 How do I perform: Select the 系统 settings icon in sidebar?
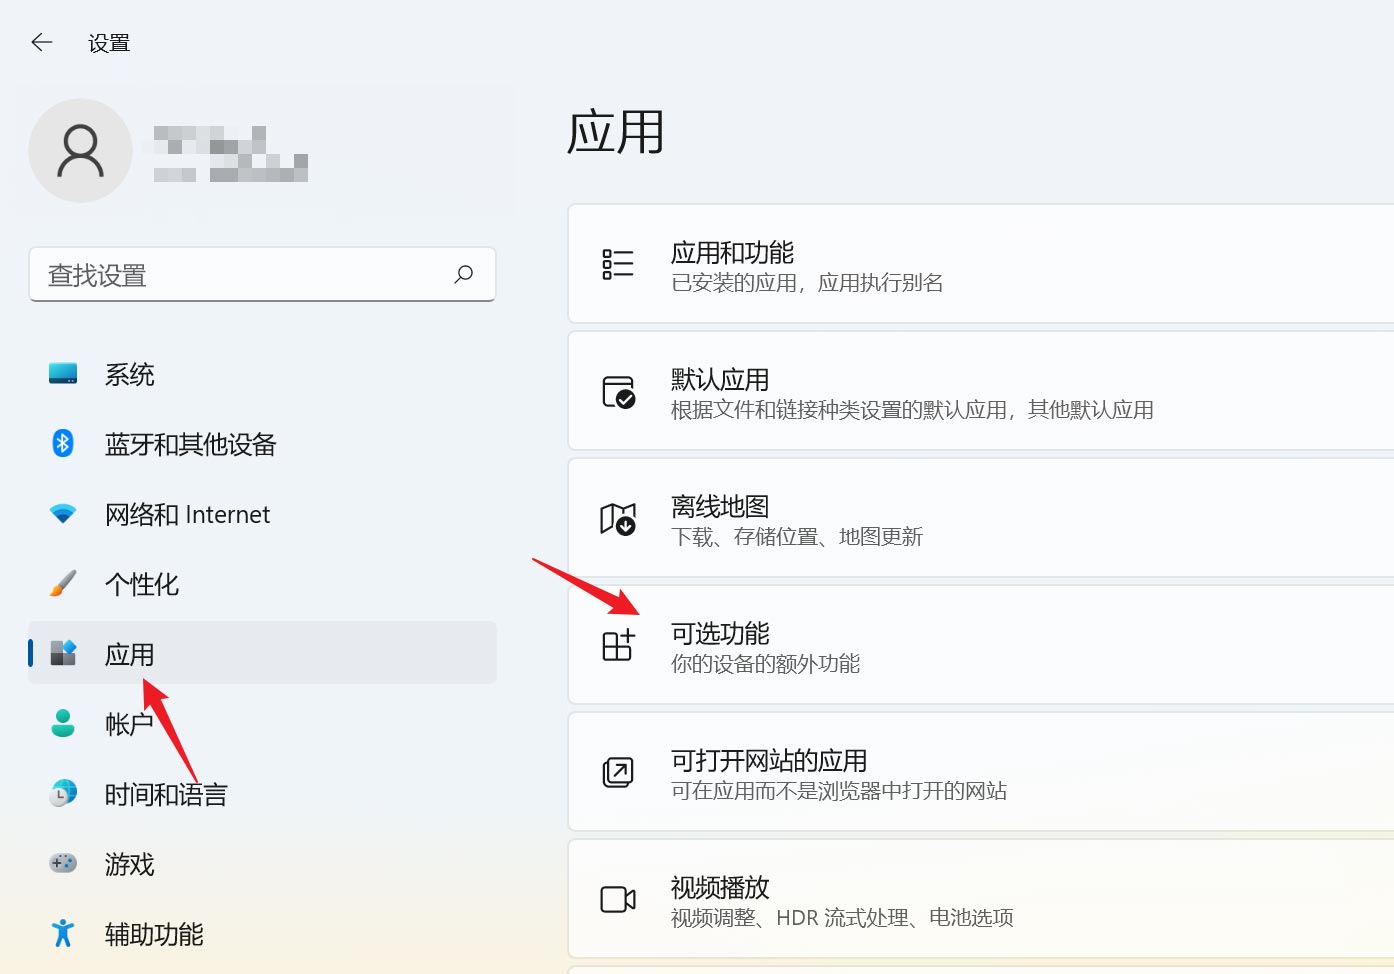tap(62, 373)
